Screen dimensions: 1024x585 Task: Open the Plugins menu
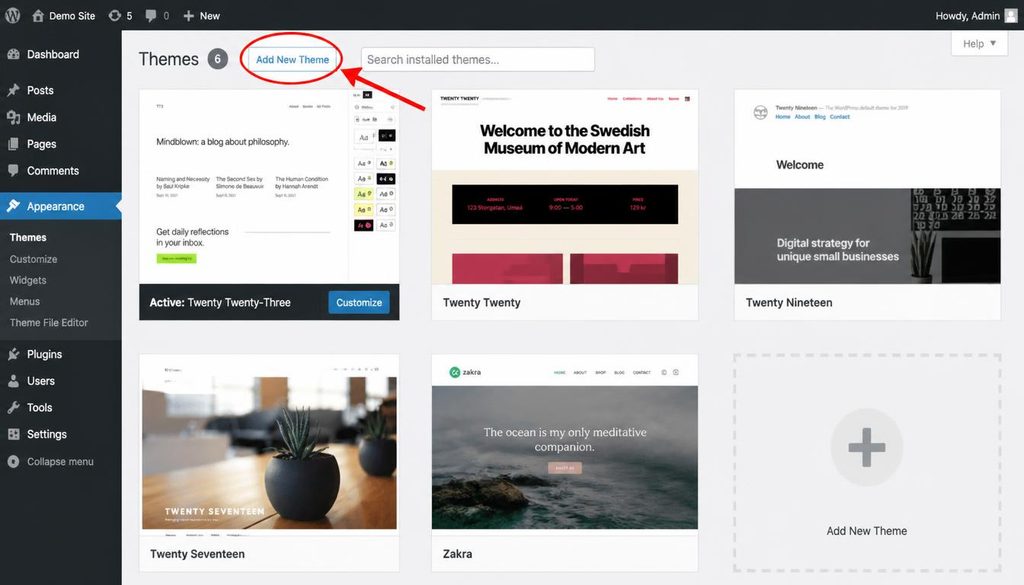(x=44, y=354)
